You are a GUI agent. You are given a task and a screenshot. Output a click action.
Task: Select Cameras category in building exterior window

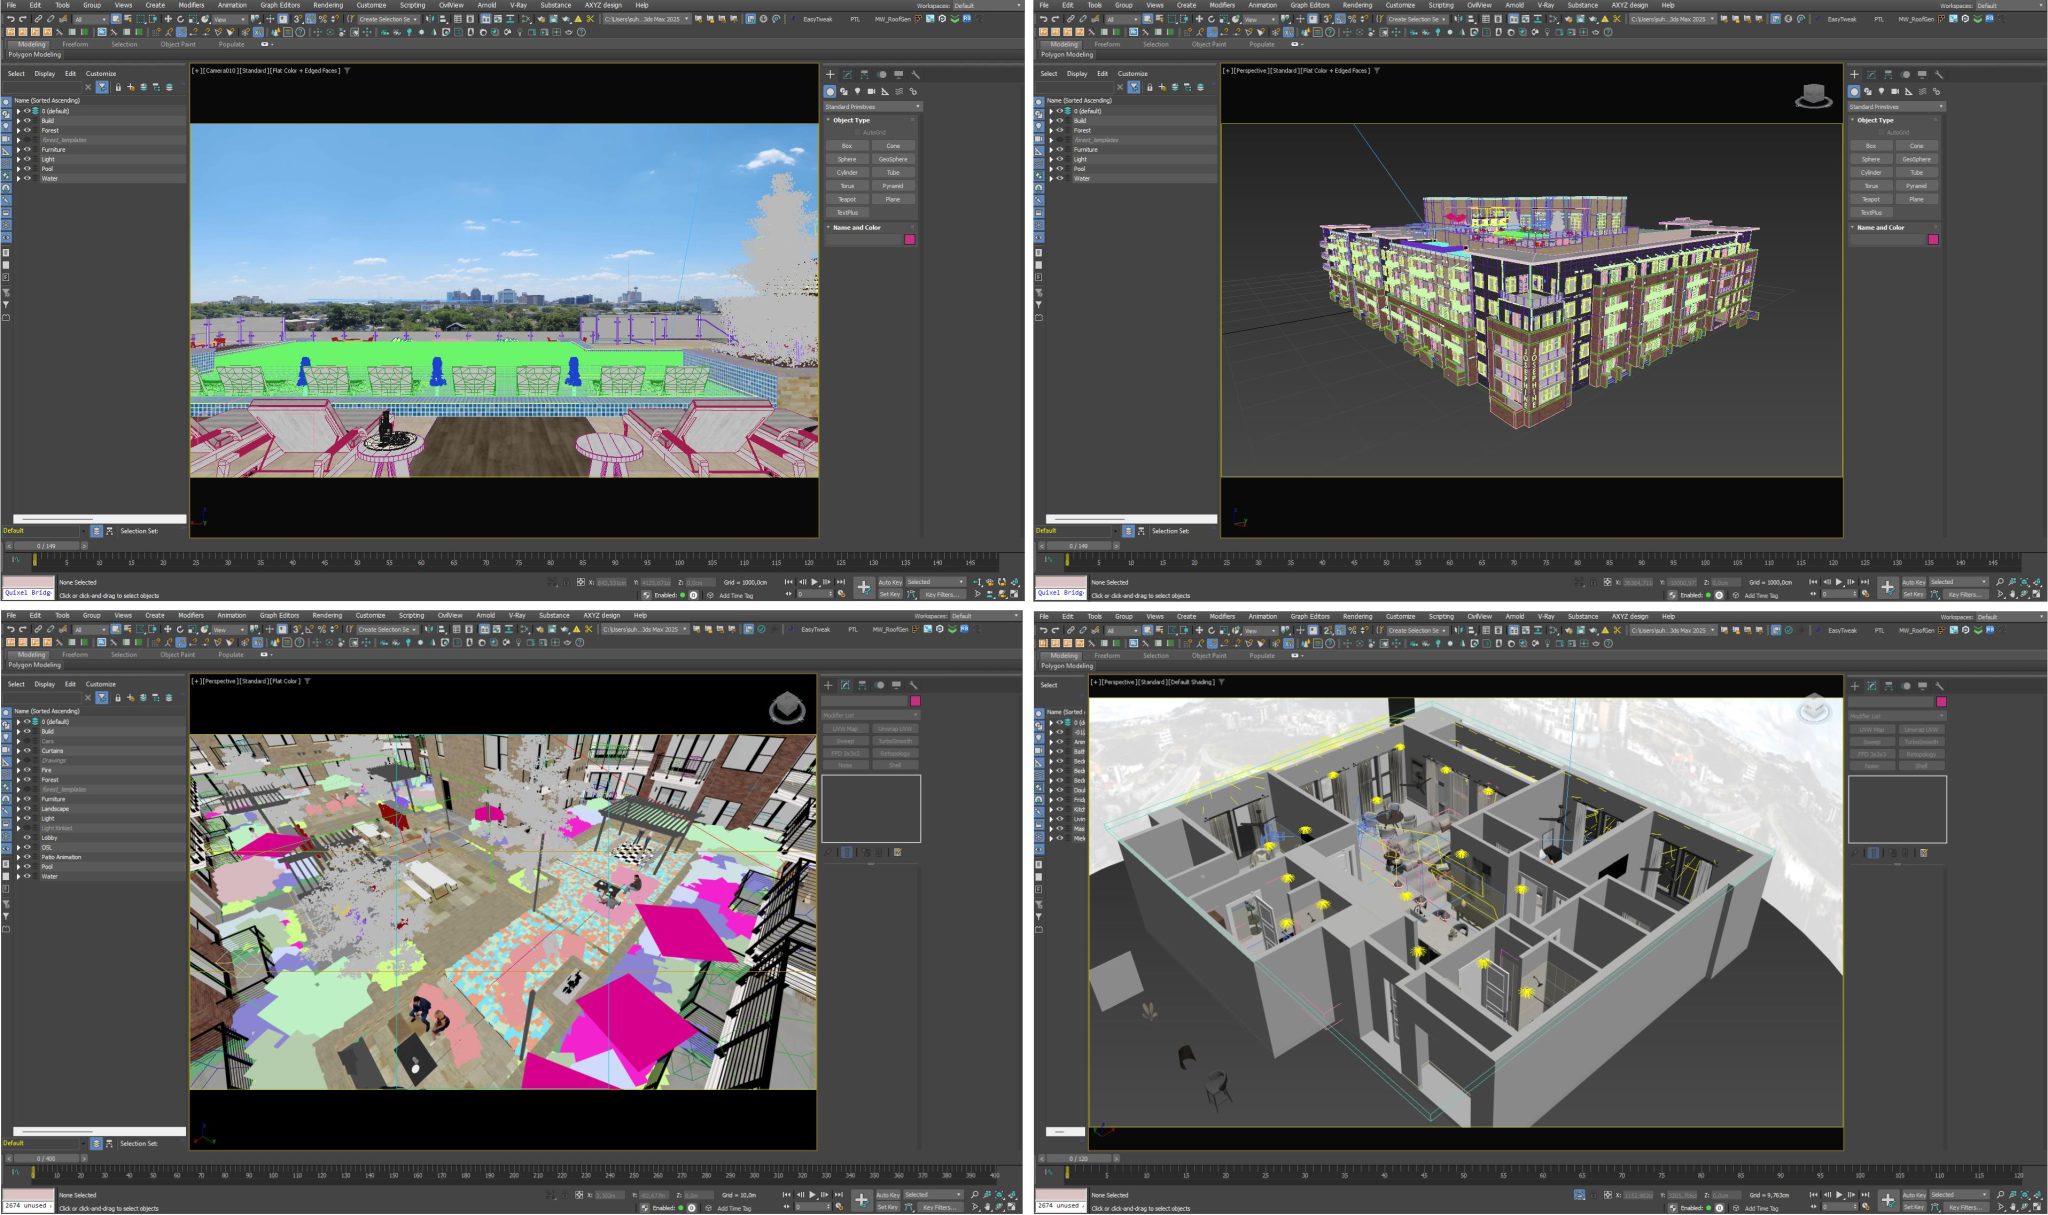point(1895,91)
